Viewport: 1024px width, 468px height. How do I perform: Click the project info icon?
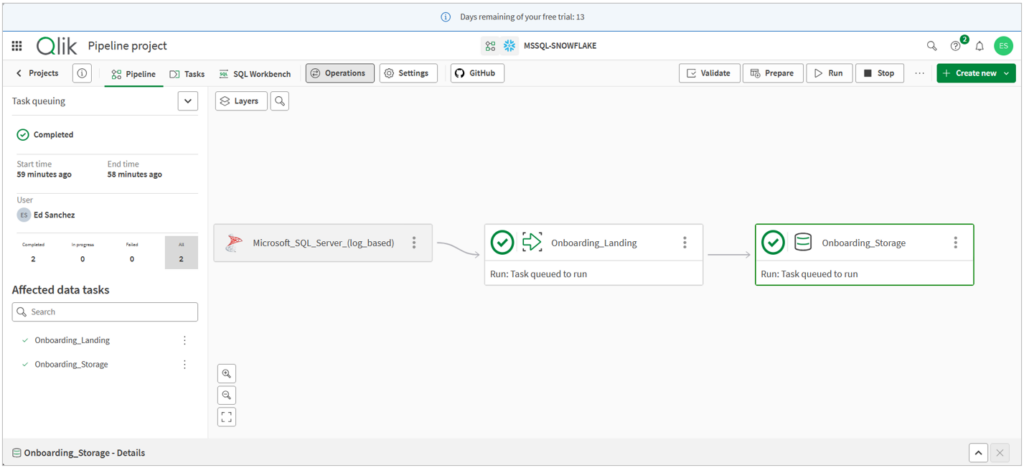click(x=82, y=73)
